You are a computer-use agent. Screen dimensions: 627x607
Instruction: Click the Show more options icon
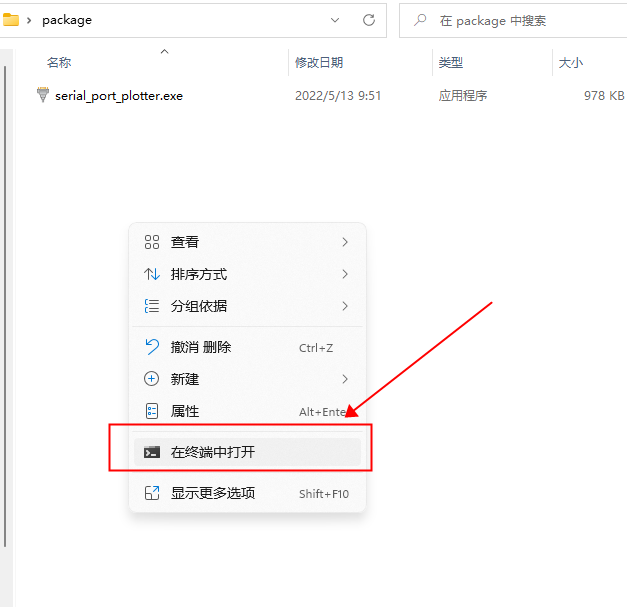pos(152,493)
